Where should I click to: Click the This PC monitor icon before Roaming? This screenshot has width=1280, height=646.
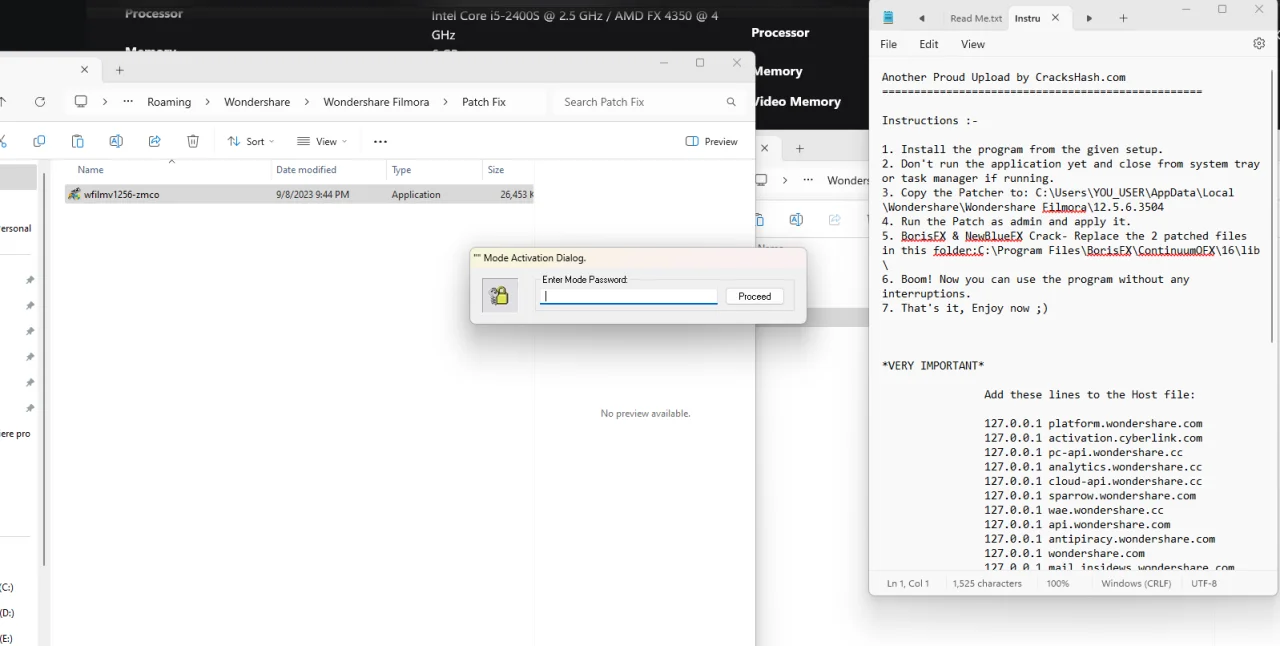tap(81, 102)
